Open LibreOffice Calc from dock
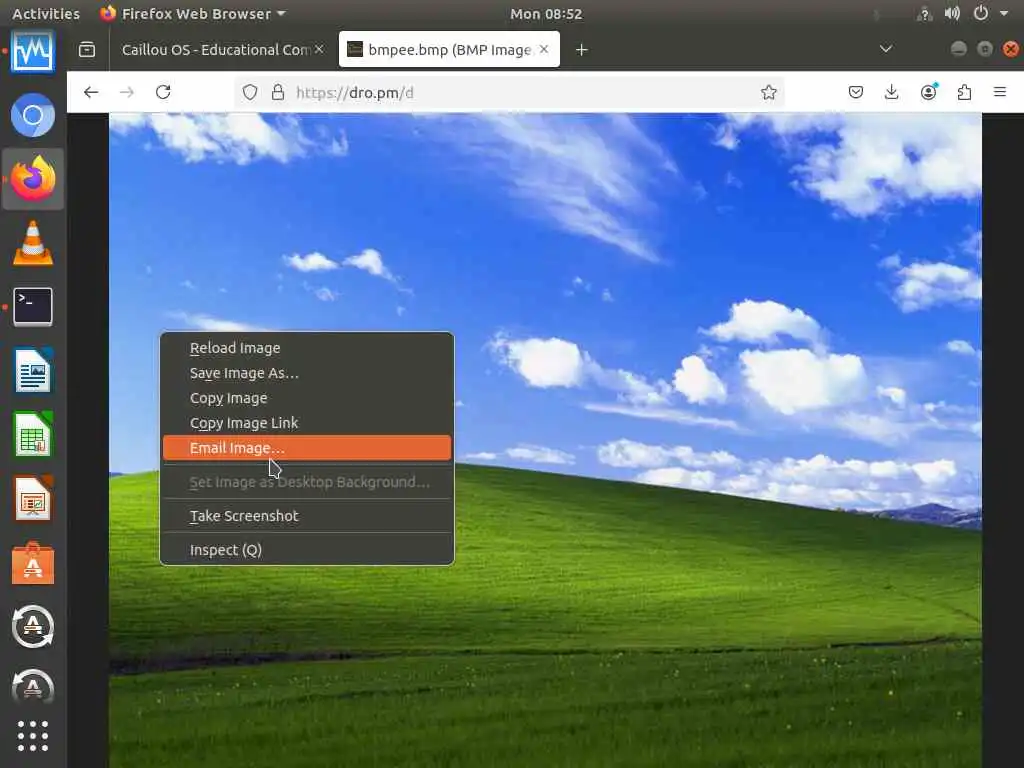This screenshot has width=1024, height=768. click(x=33, y=434)
